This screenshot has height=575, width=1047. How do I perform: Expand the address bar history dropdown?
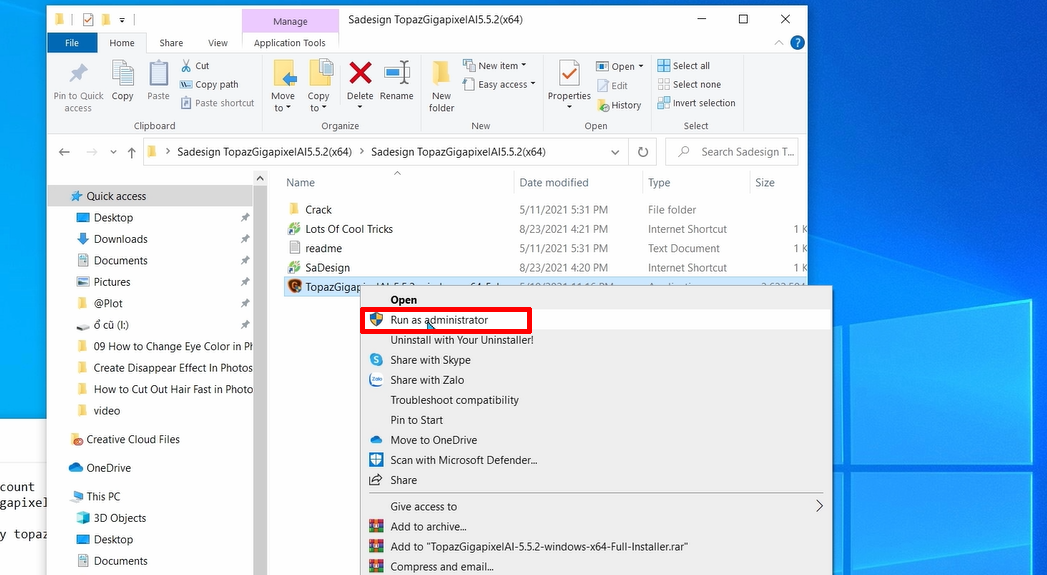(x=615, y=152)
